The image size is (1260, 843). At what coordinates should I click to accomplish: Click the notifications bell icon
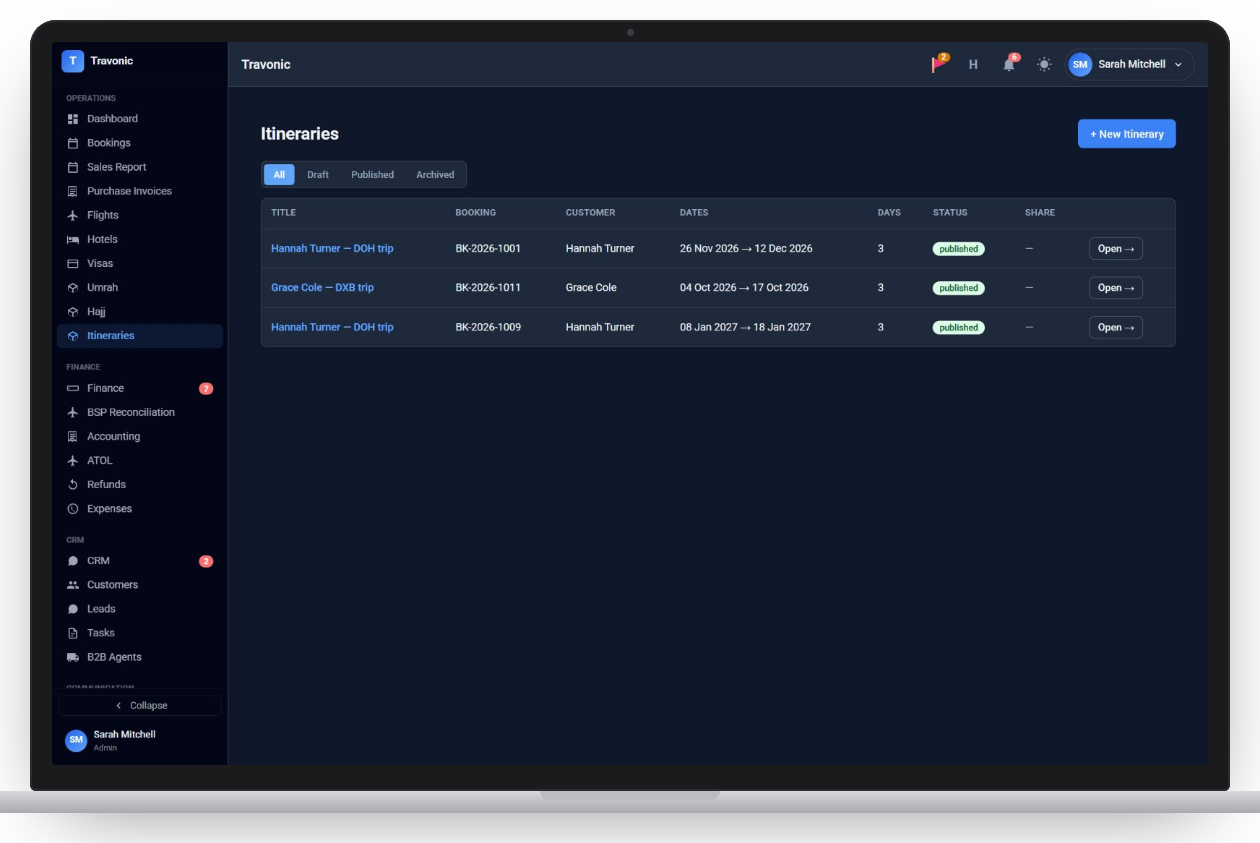pyautogui.click(x=1010, y=64)
